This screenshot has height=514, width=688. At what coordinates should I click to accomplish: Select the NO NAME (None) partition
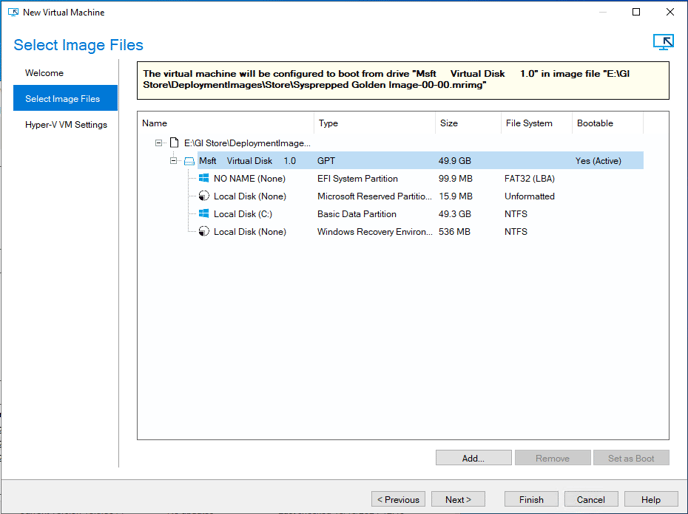[x=249, y=179]
